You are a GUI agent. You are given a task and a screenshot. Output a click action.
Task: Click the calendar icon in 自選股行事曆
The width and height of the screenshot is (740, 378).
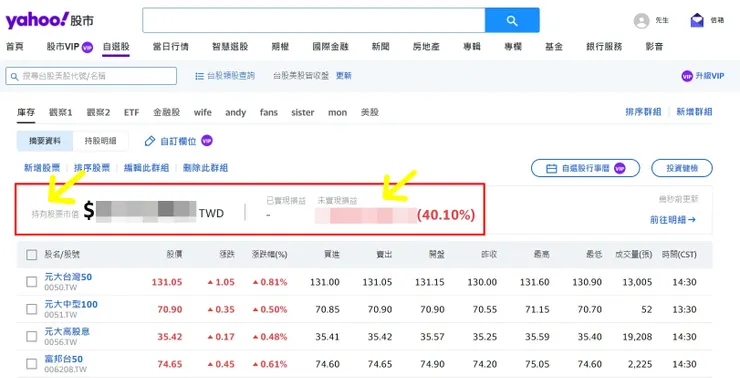click(x=551, y=168)
